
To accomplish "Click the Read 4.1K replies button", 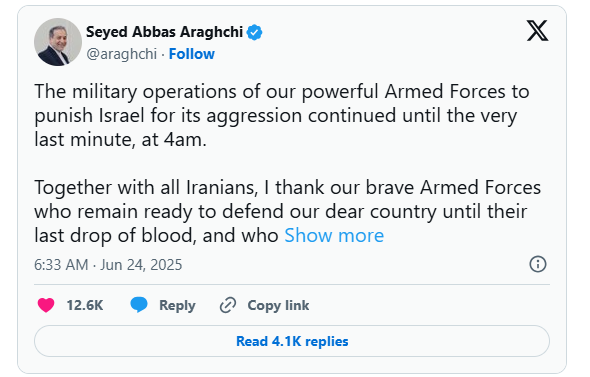I will (292, 341).
